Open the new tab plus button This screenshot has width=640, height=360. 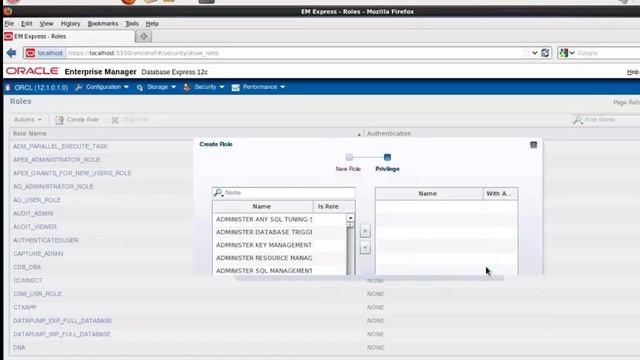143,36
